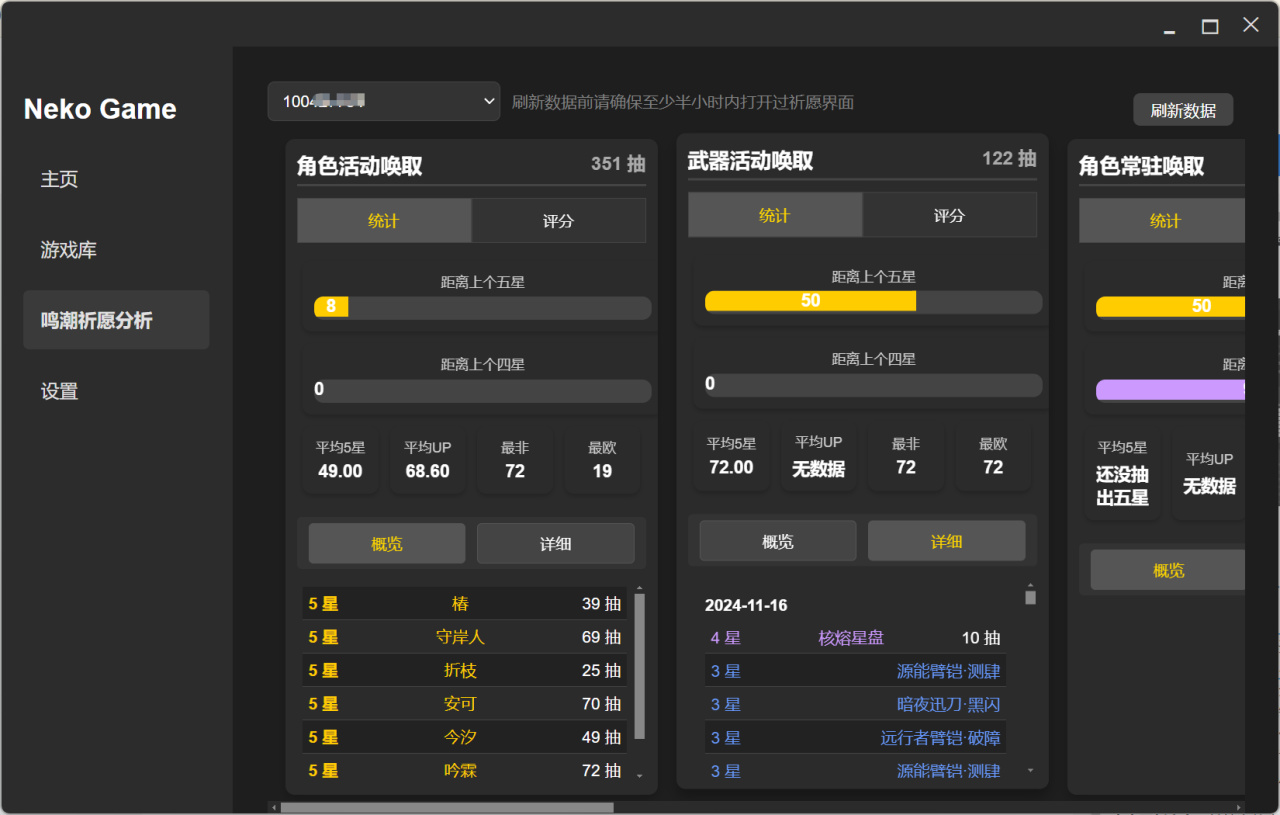Click the 安可 70 抽 row
This screenshot has width=1280, height=815.
[x=465, y=704]
